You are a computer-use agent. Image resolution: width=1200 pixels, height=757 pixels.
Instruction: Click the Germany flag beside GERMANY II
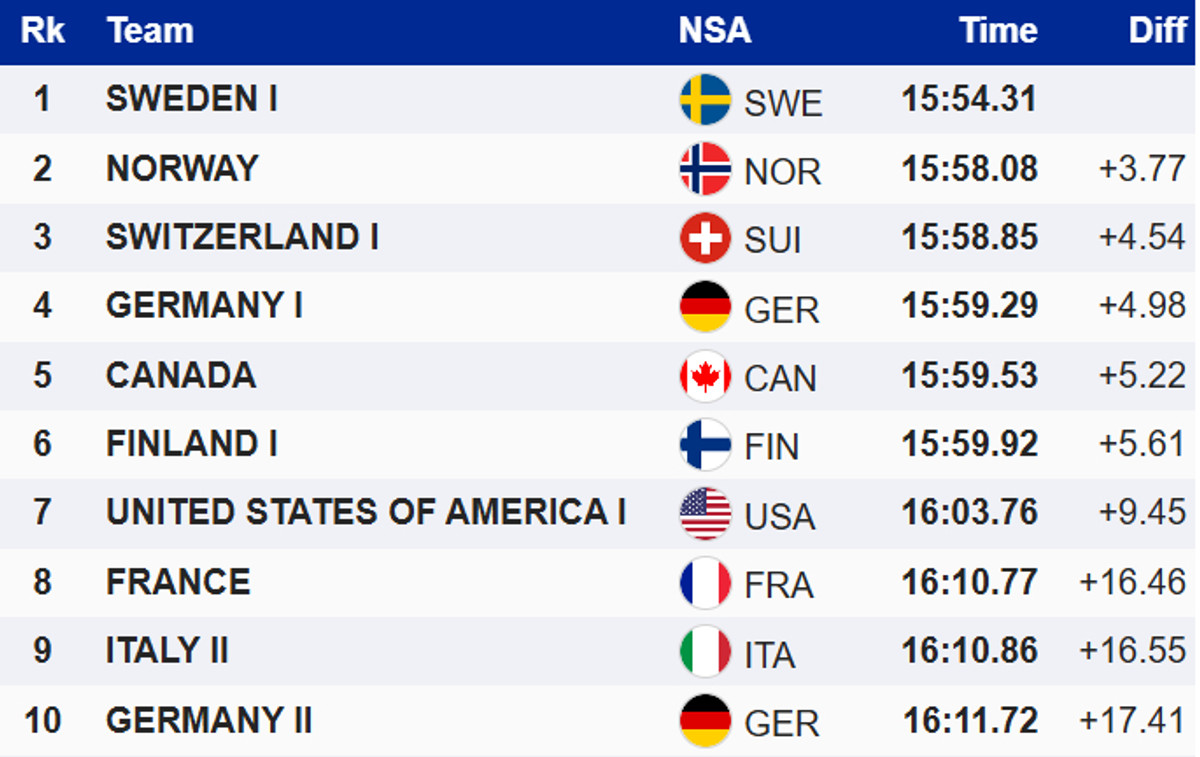705,720
